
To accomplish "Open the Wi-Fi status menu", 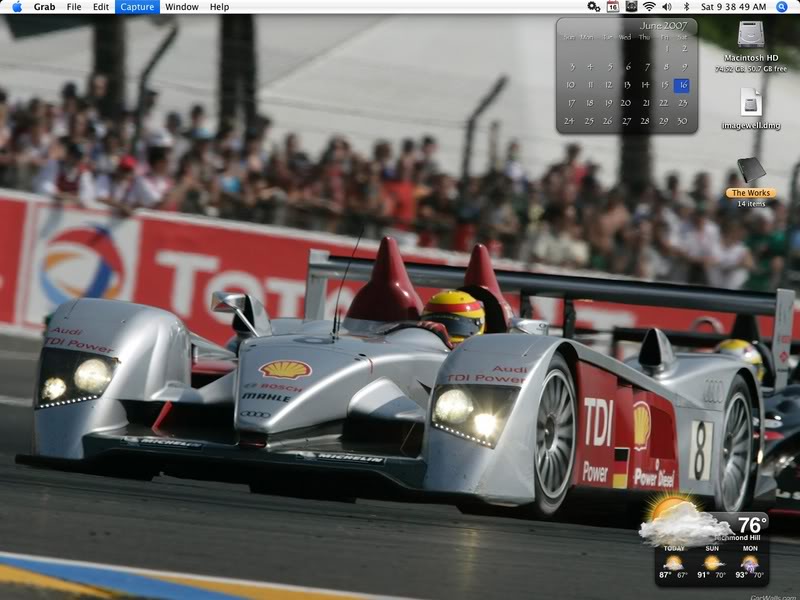I will tap(649, 7).
